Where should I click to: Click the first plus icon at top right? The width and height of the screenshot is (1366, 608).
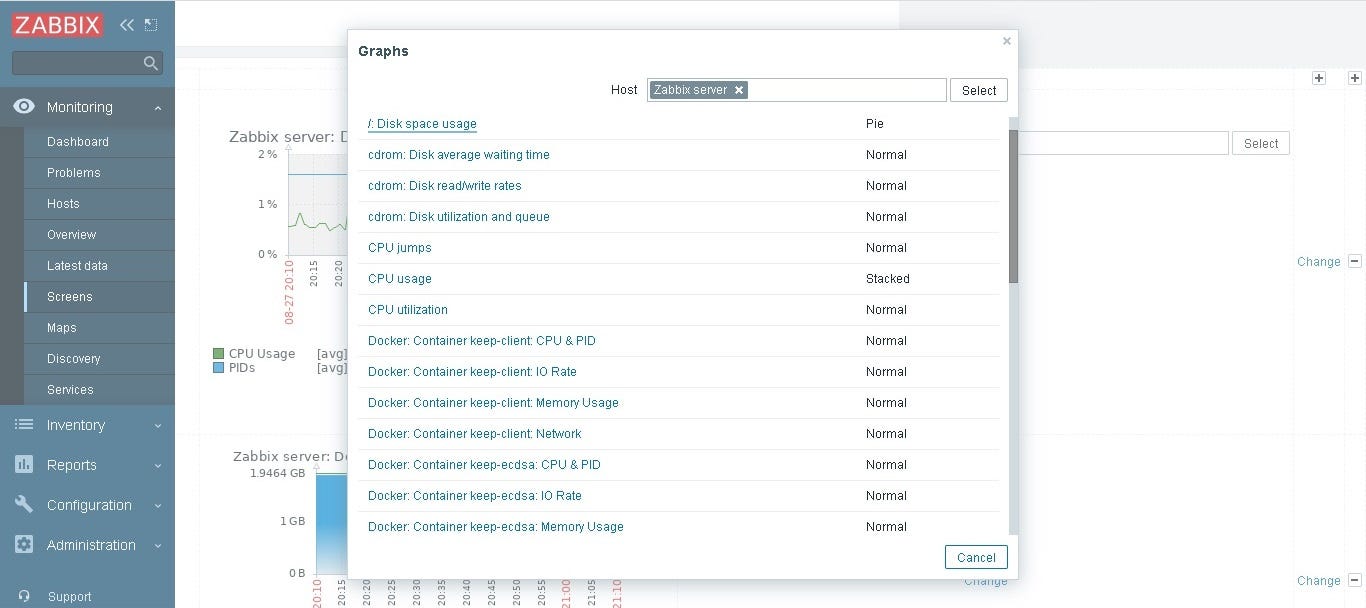point(1319,78)
